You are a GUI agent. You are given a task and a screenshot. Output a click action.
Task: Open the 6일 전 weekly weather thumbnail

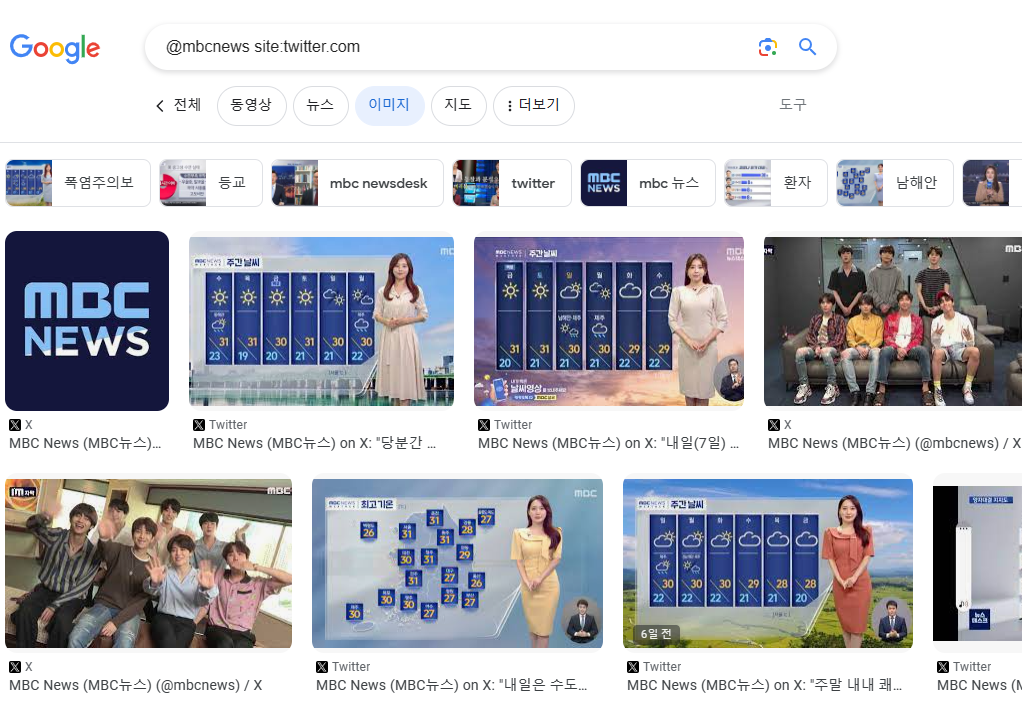pyautogui.click(x=768, y=564)
